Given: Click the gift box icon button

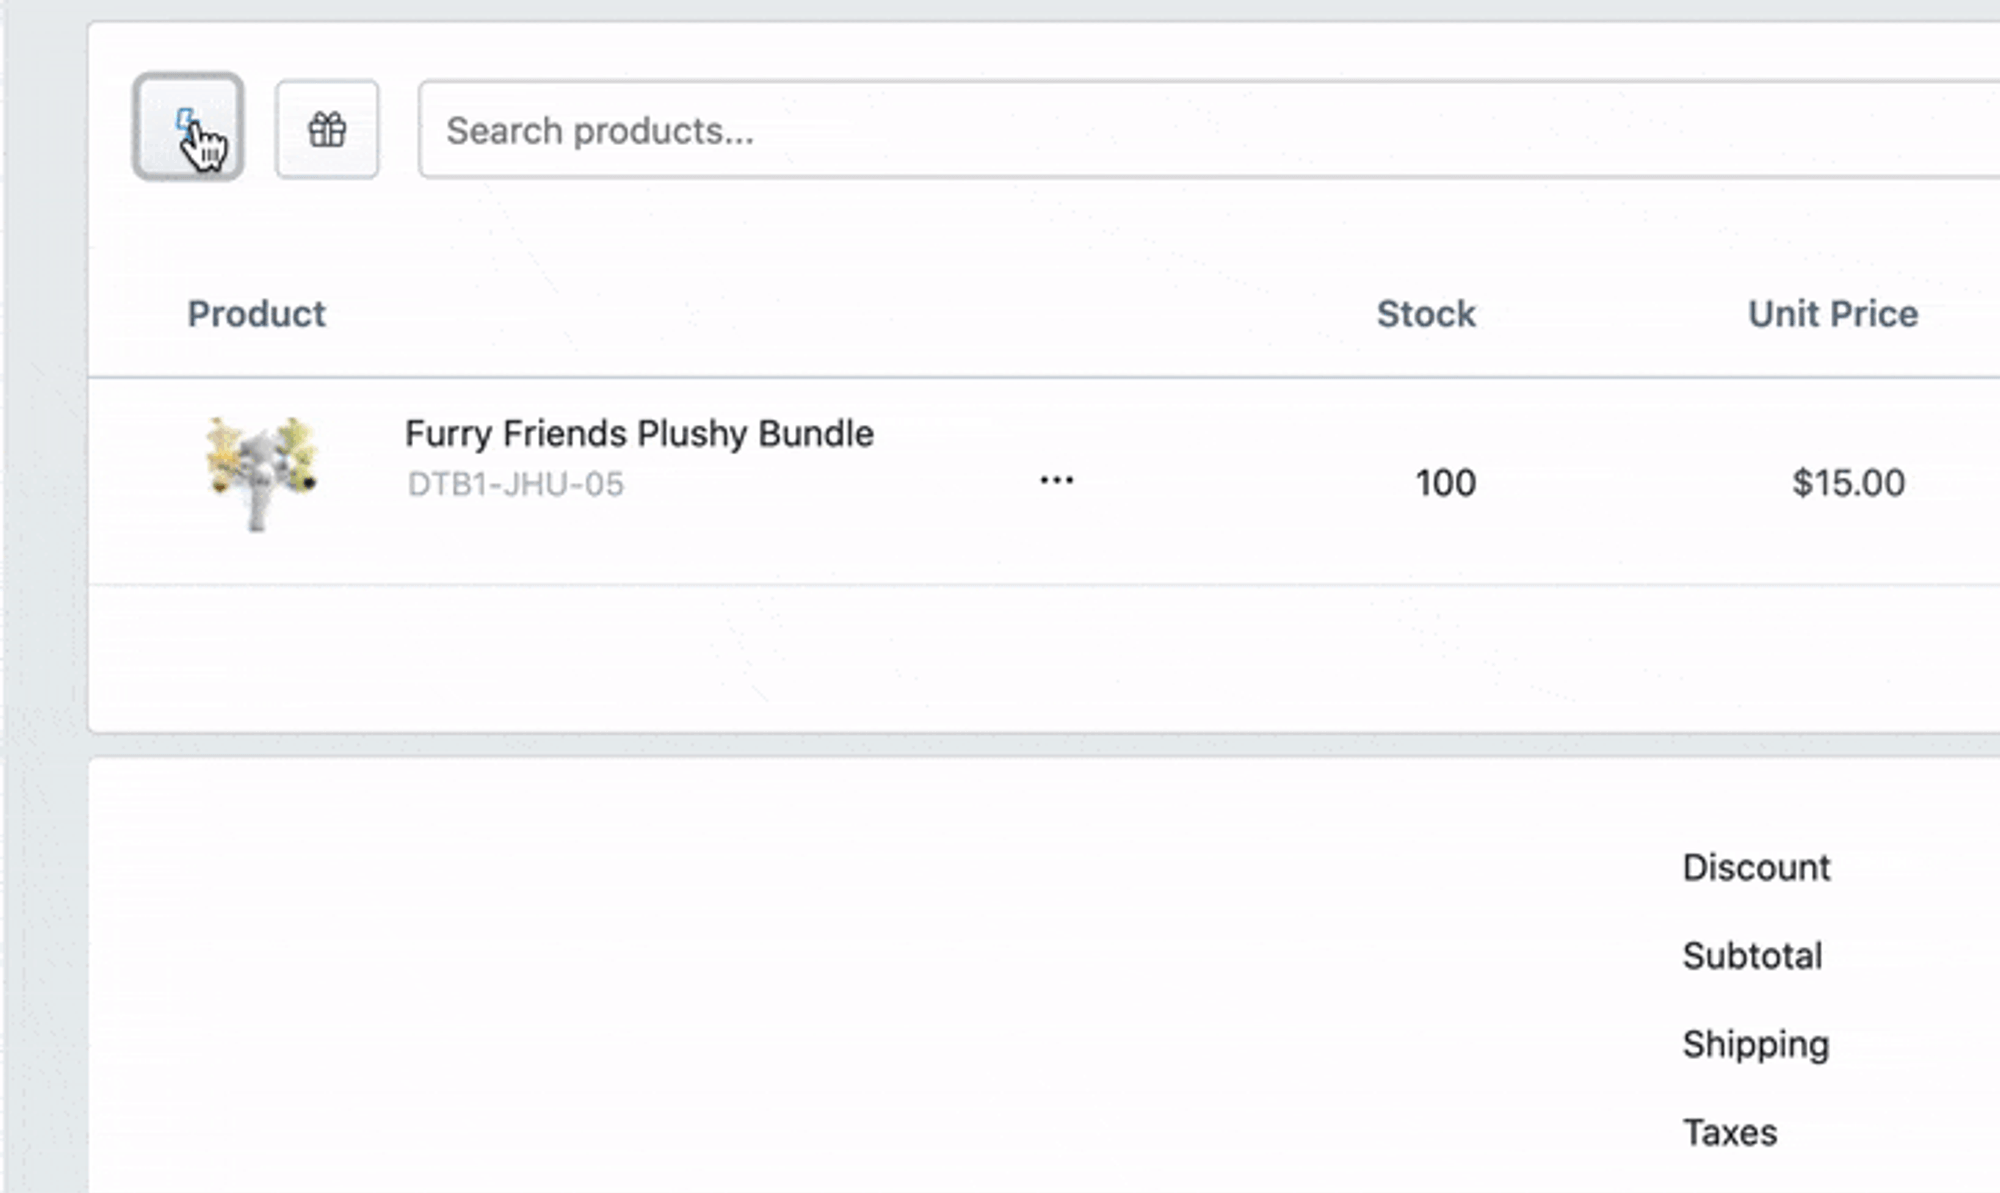Looking at the screenshot, I should (327, 130).
